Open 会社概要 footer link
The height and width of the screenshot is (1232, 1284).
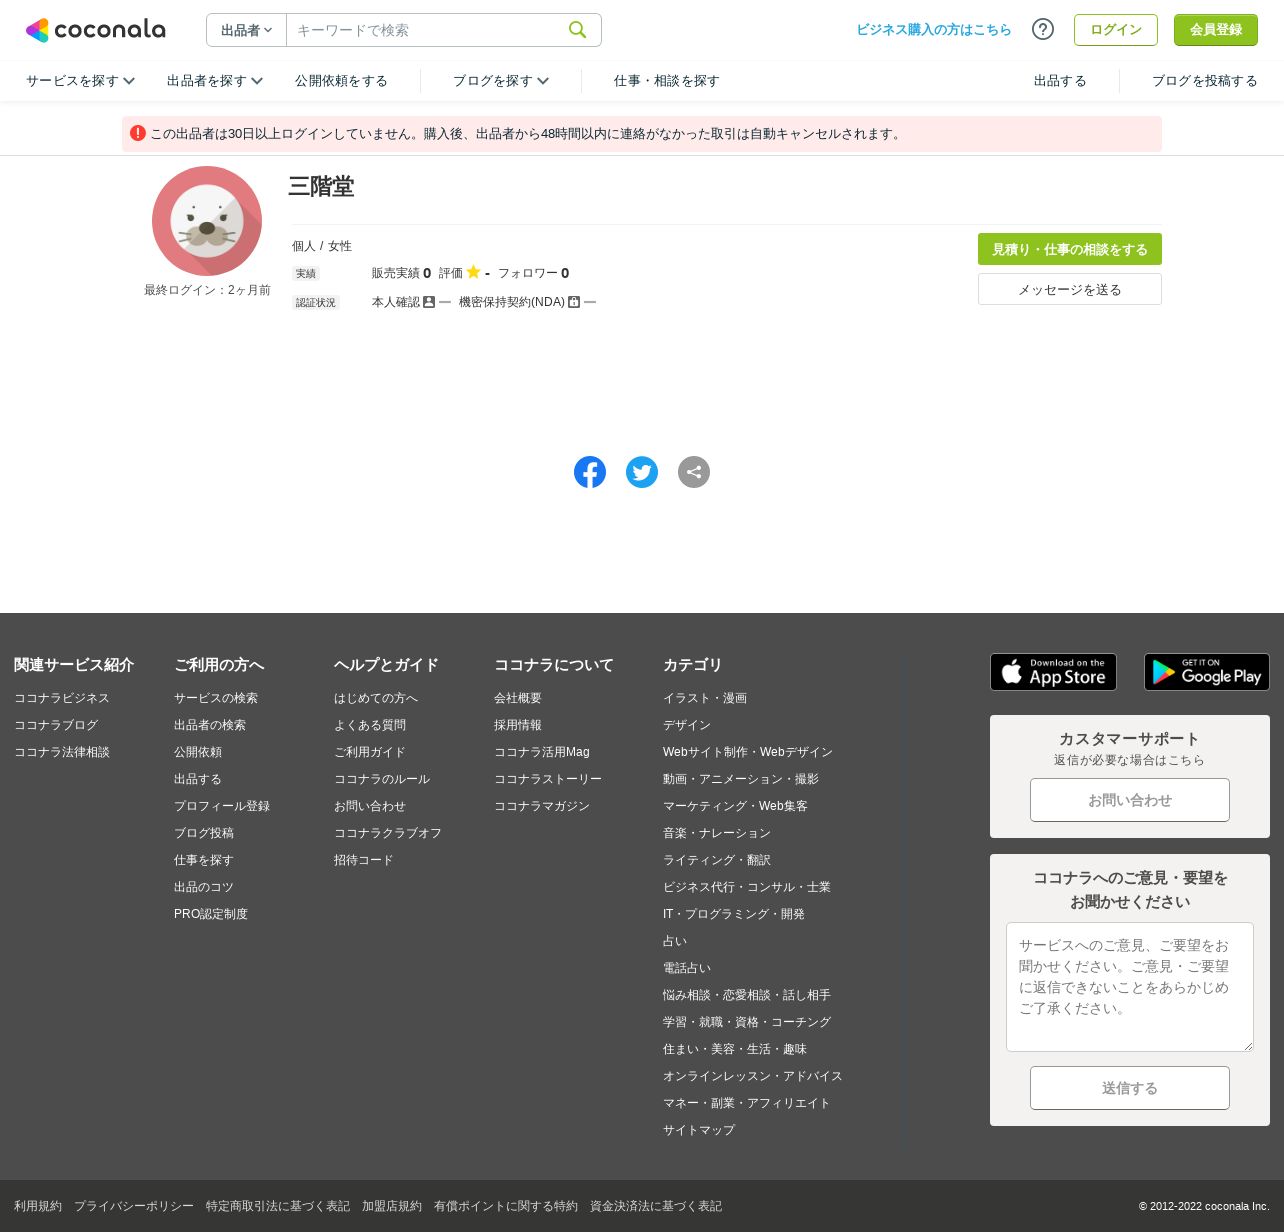(x=518, y=698)
